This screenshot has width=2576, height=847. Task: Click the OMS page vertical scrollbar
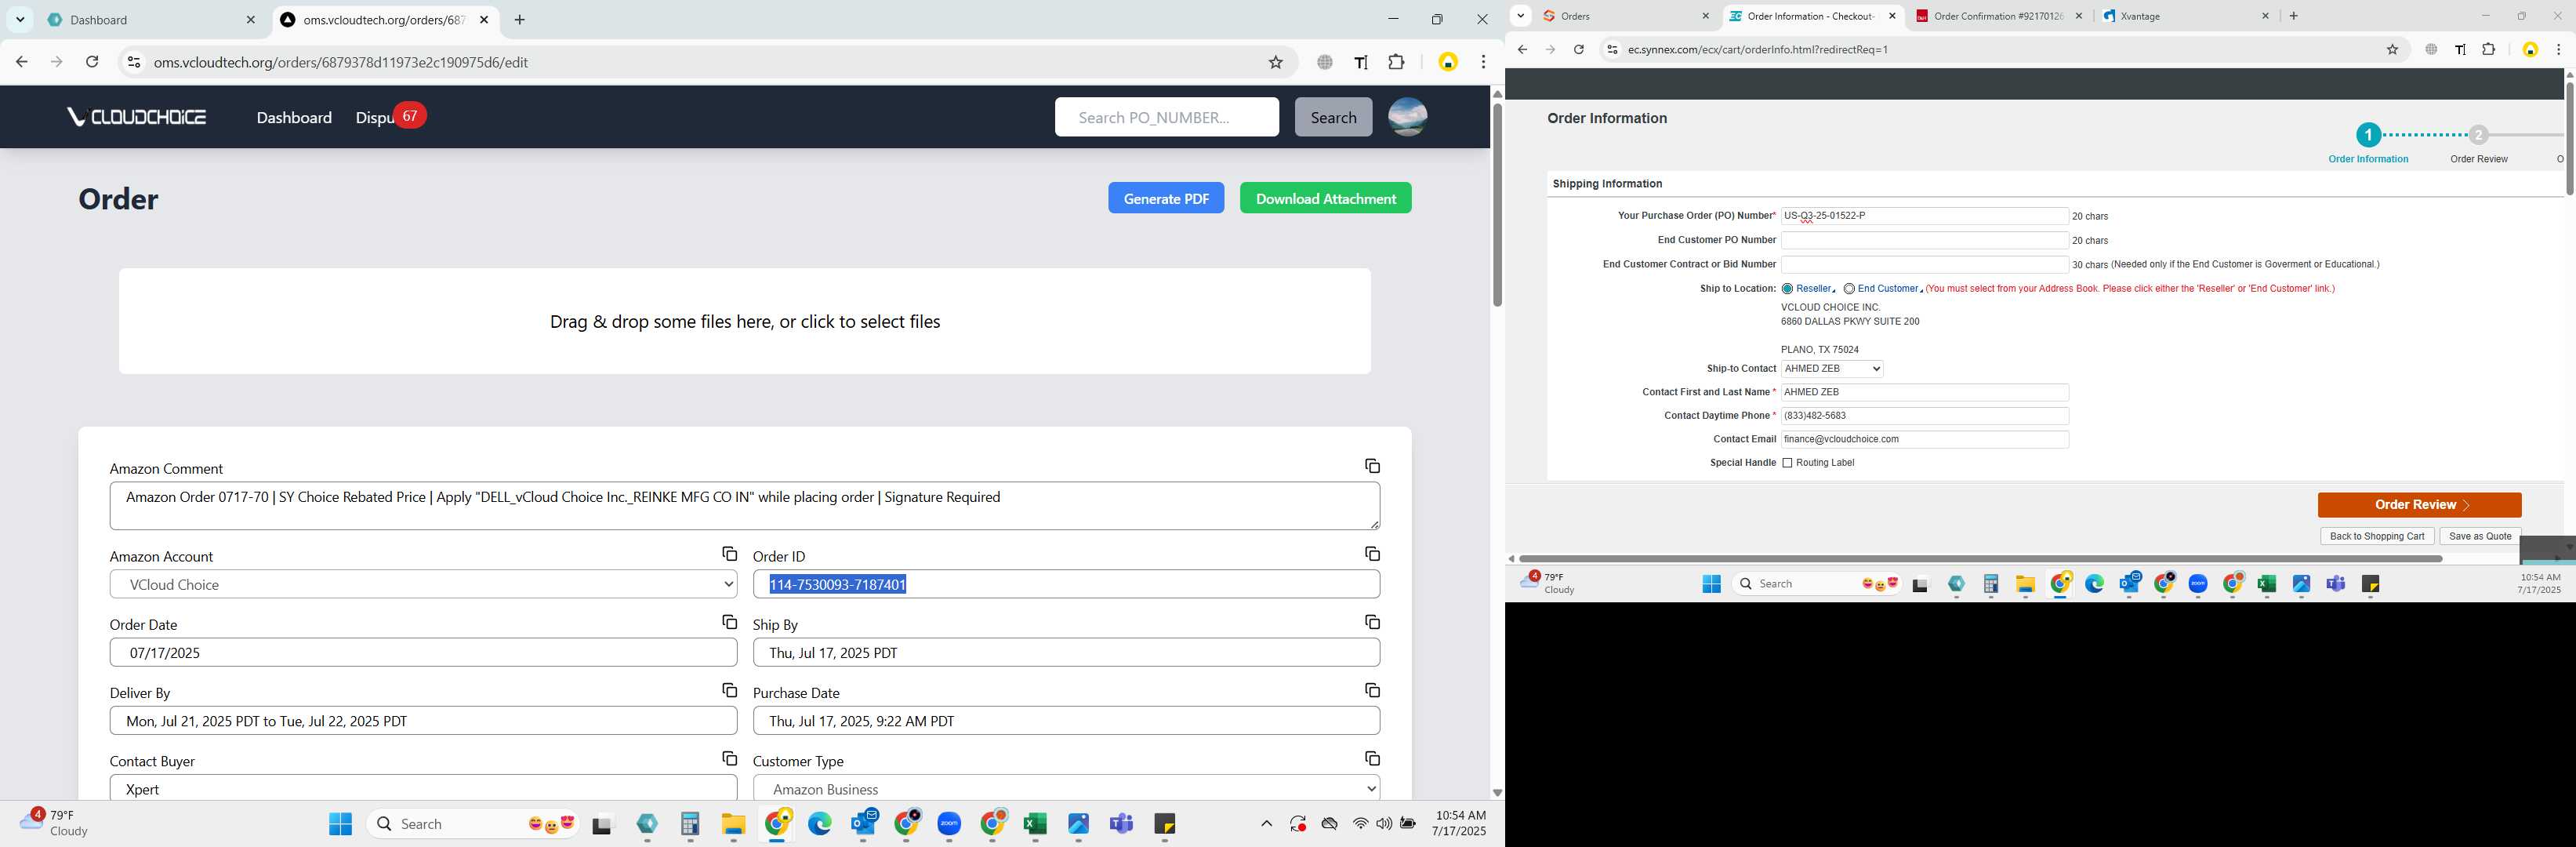point(1496,204)
